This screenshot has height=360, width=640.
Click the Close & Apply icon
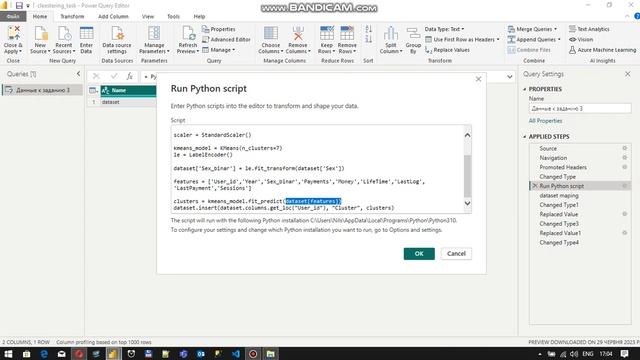[13, 39]
